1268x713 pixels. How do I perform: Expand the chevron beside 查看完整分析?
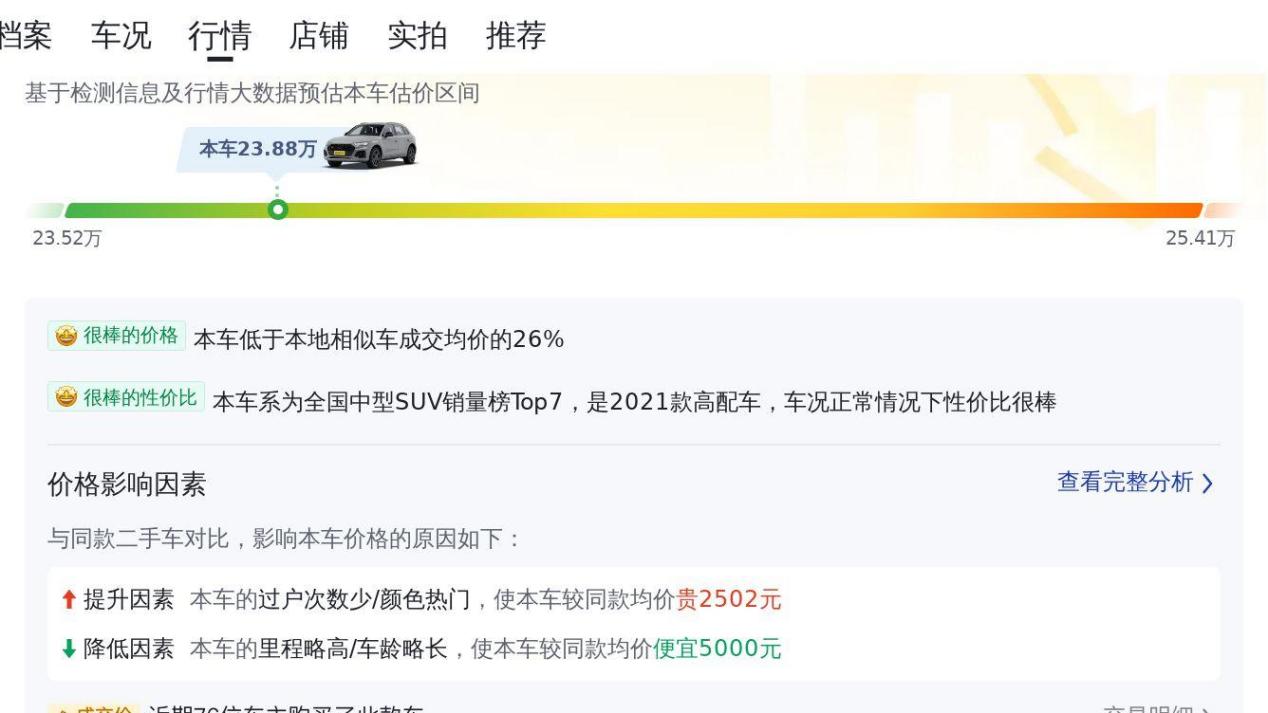(1208, 484)
